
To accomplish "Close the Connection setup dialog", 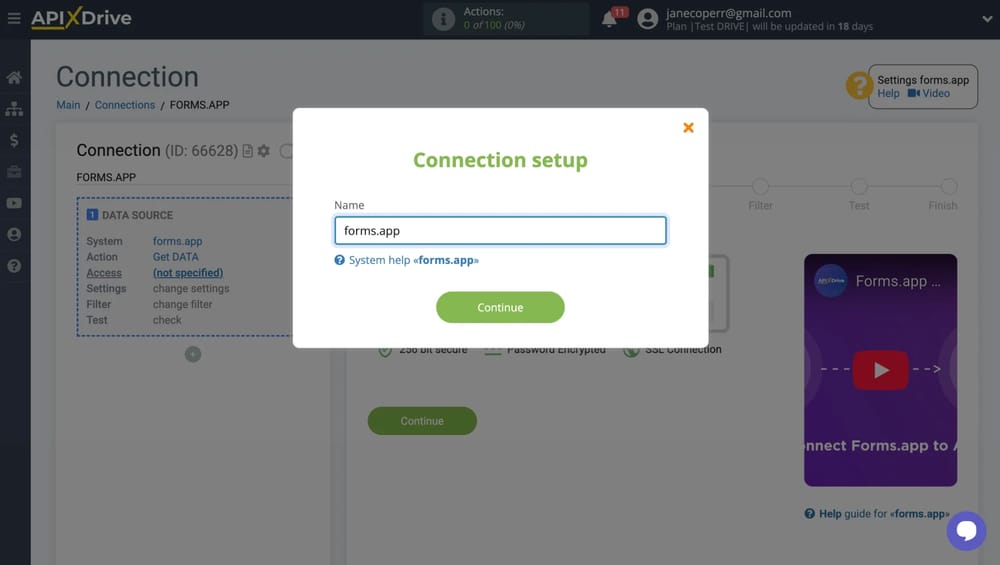I will pos(688,127).
